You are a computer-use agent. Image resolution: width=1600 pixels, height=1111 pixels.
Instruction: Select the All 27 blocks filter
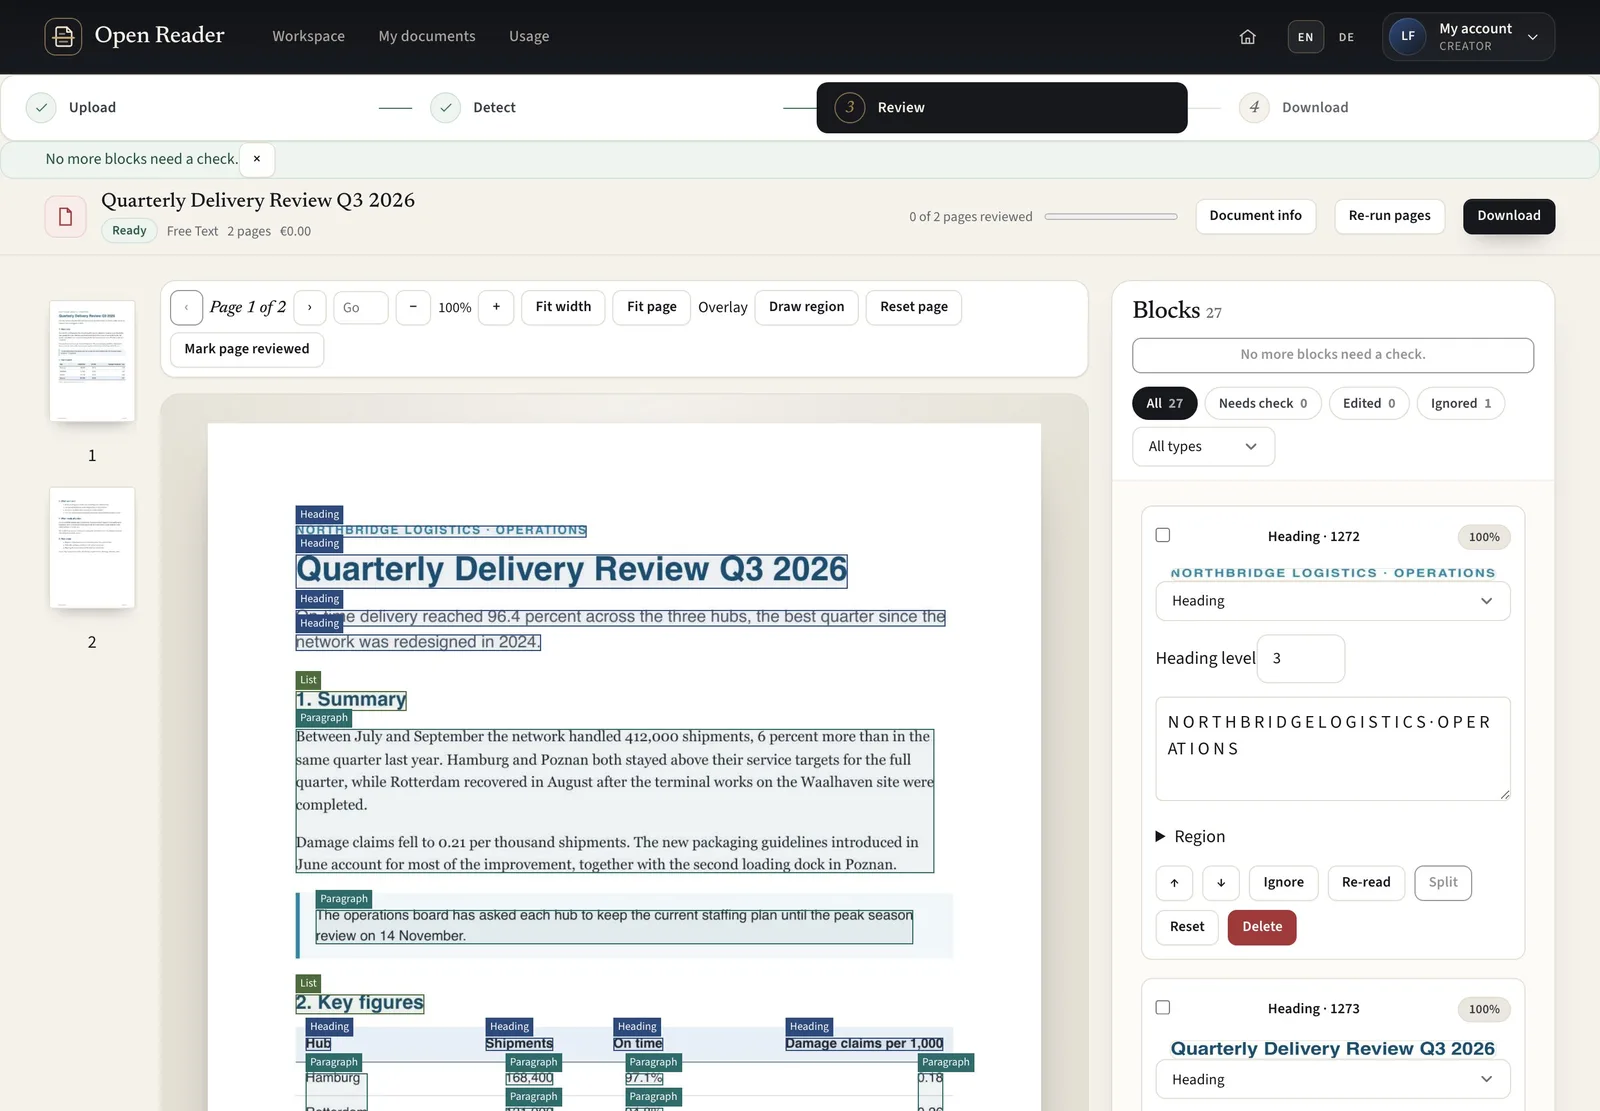pyautogui.click(x=1164, y=403)
